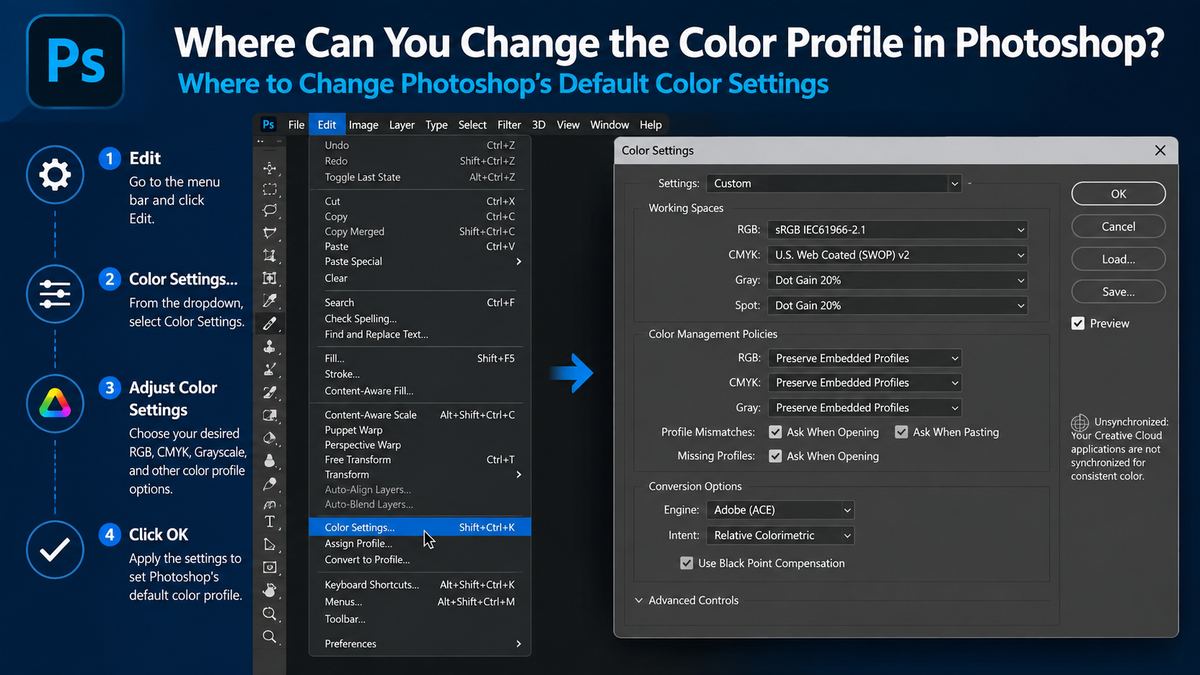1200x675 pixels.
Task: Select the Clone Stamp tool
Action: [x=269, y=346]
